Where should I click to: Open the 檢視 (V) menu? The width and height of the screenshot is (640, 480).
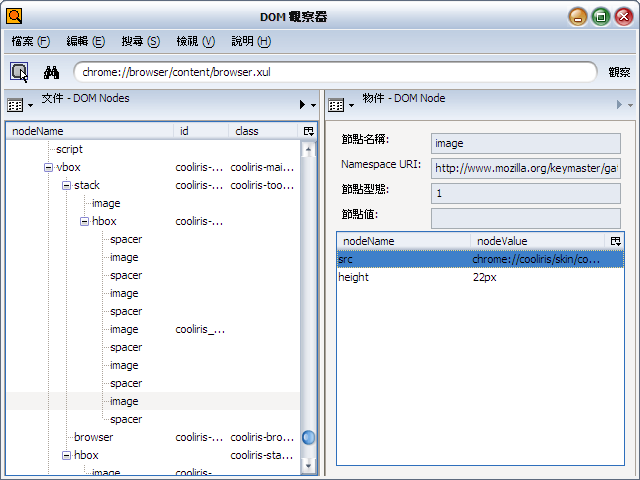[x=195, y=41]
